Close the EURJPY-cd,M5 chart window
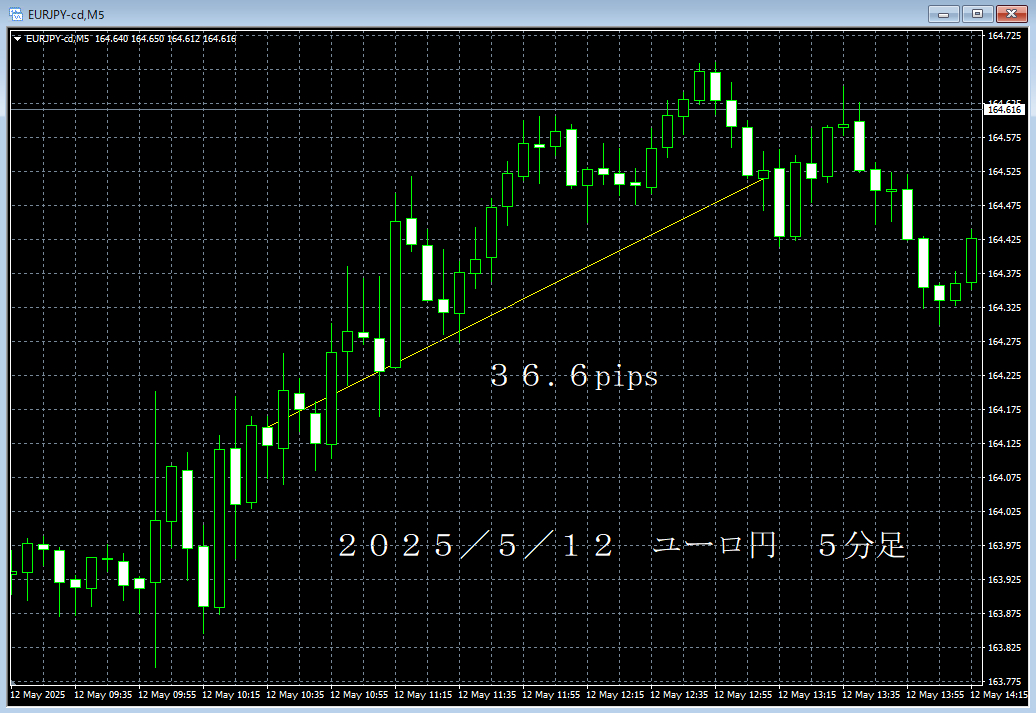Viewport: 1036px width, 713px height. [1012, 14]
